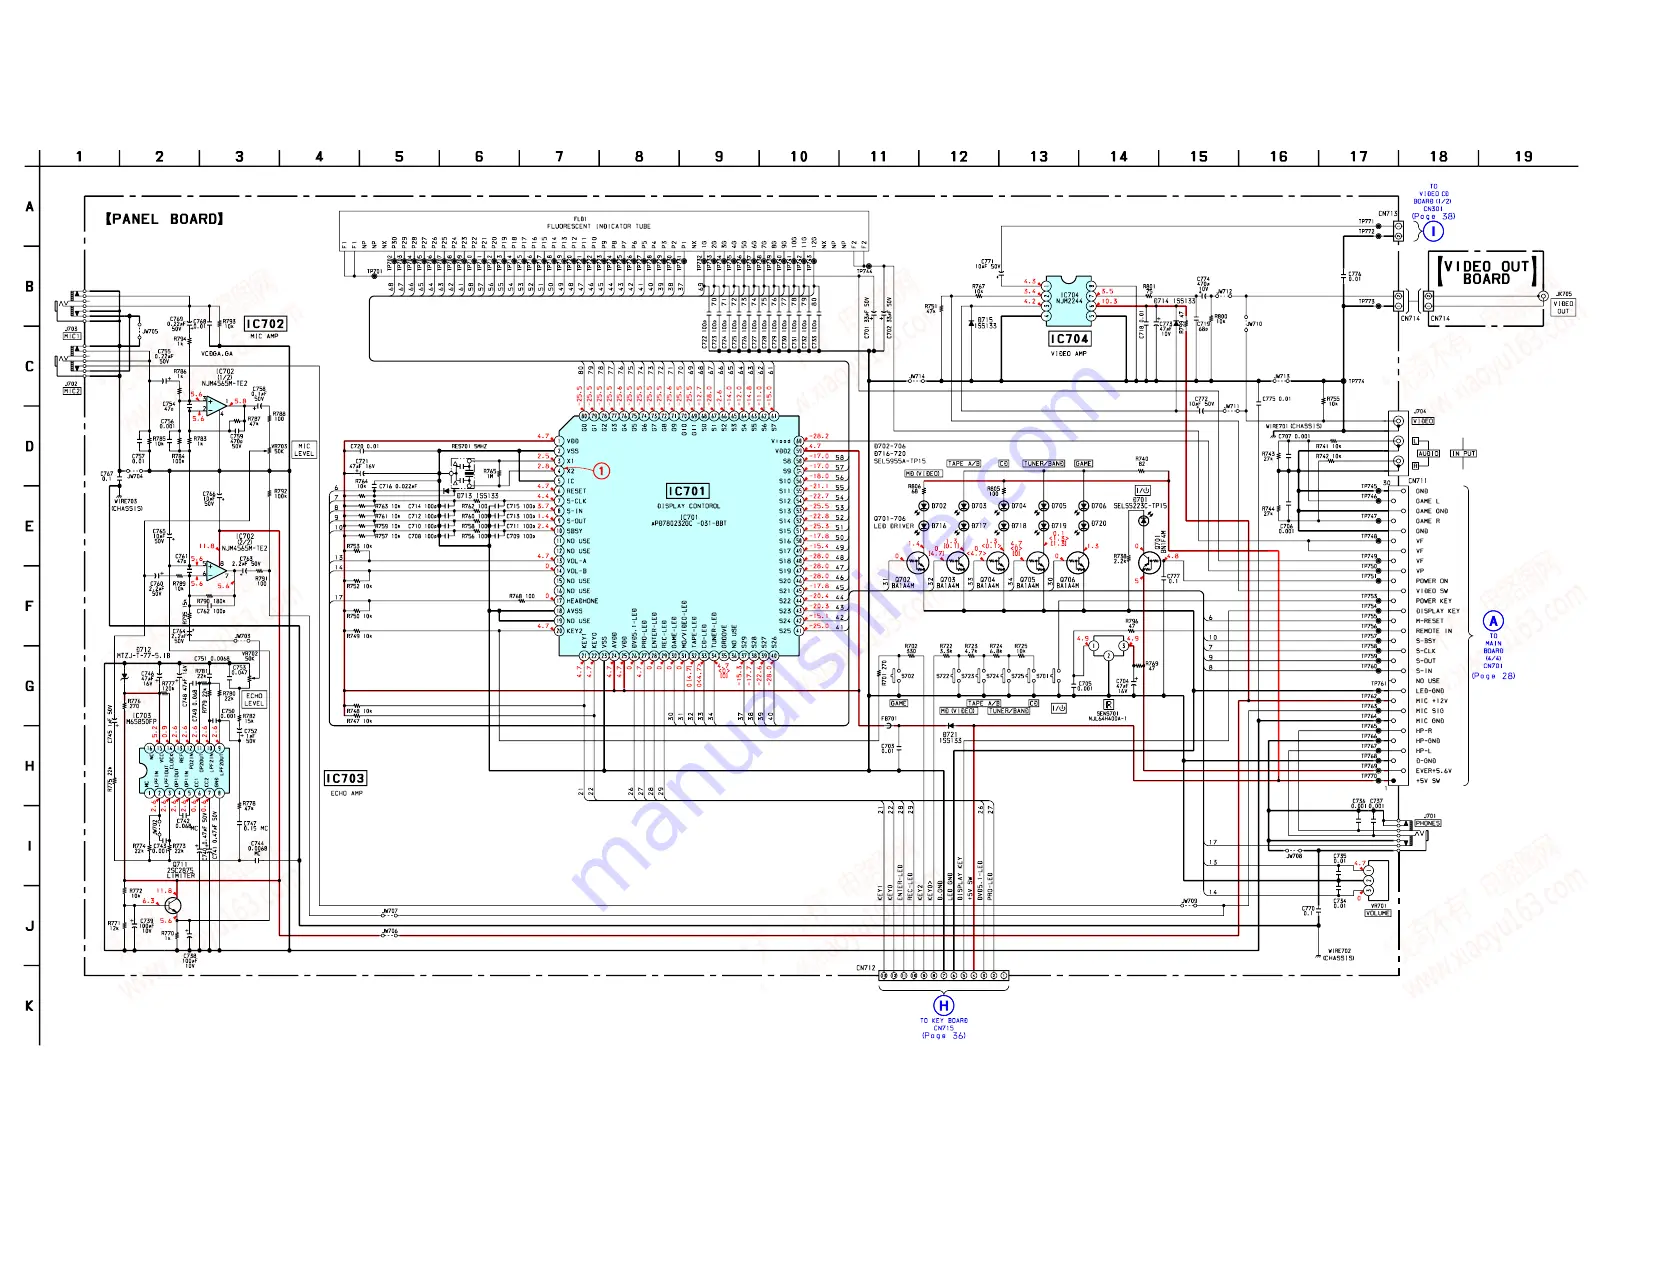Click the POWER KEY connector signal
This screenshot has height=1263, width=1680.
pos(1433,601)
